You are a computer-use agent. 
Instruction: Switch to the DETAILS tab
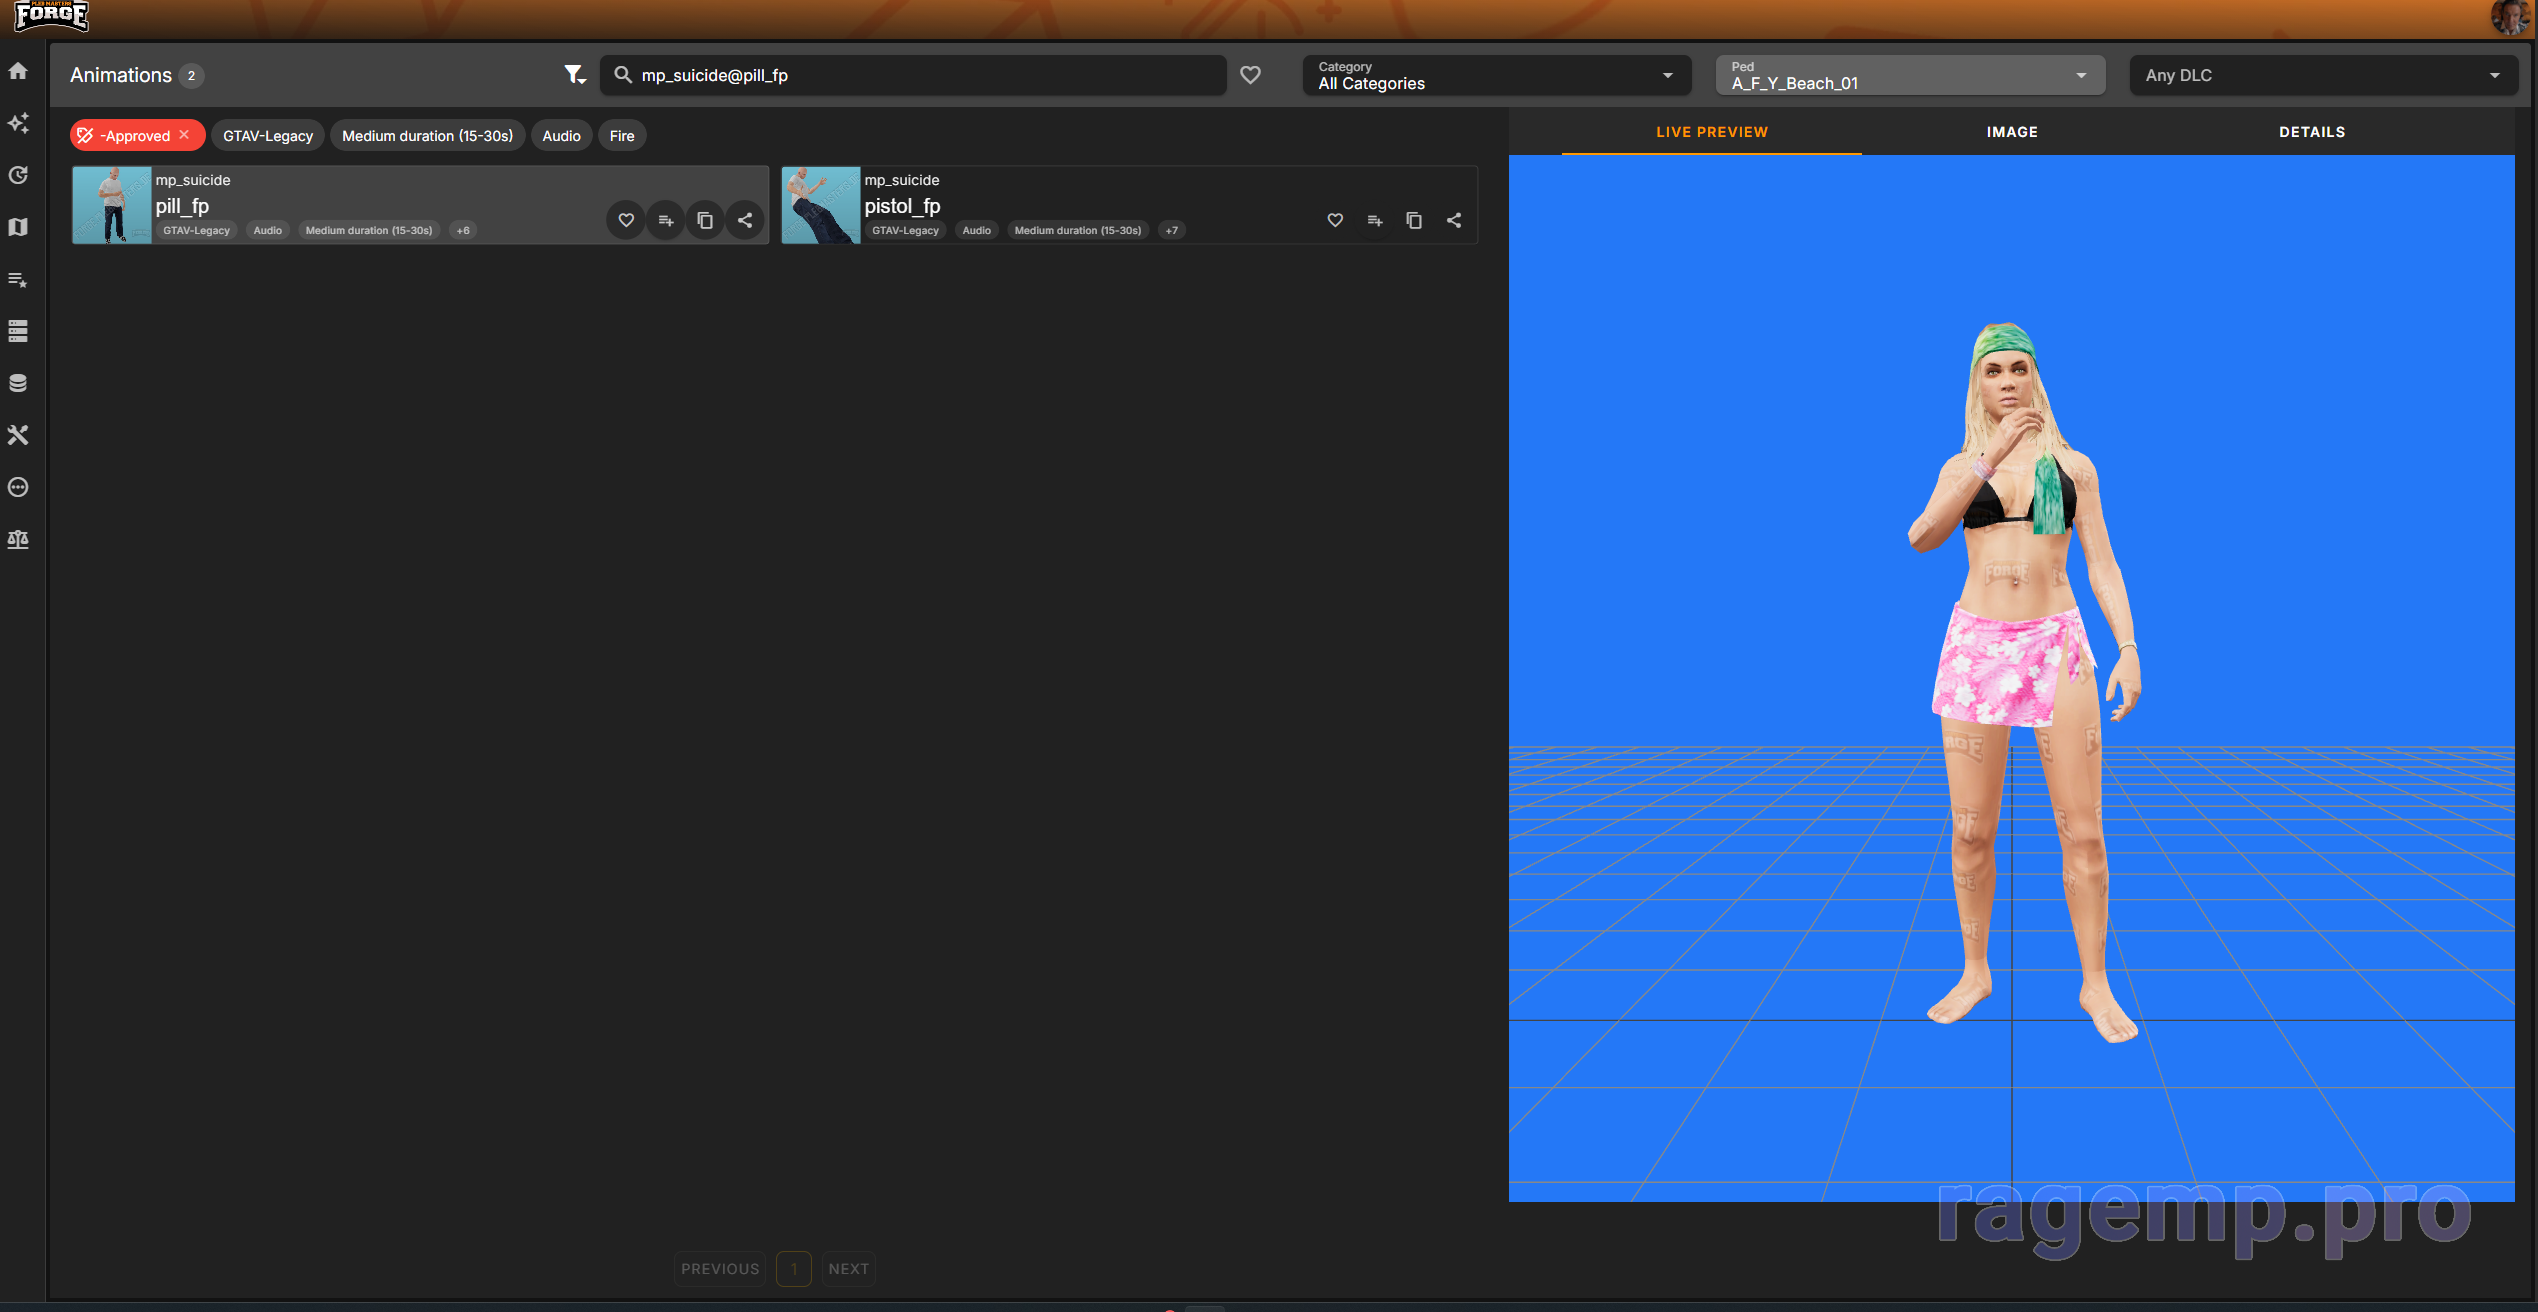coord(2312,132)
